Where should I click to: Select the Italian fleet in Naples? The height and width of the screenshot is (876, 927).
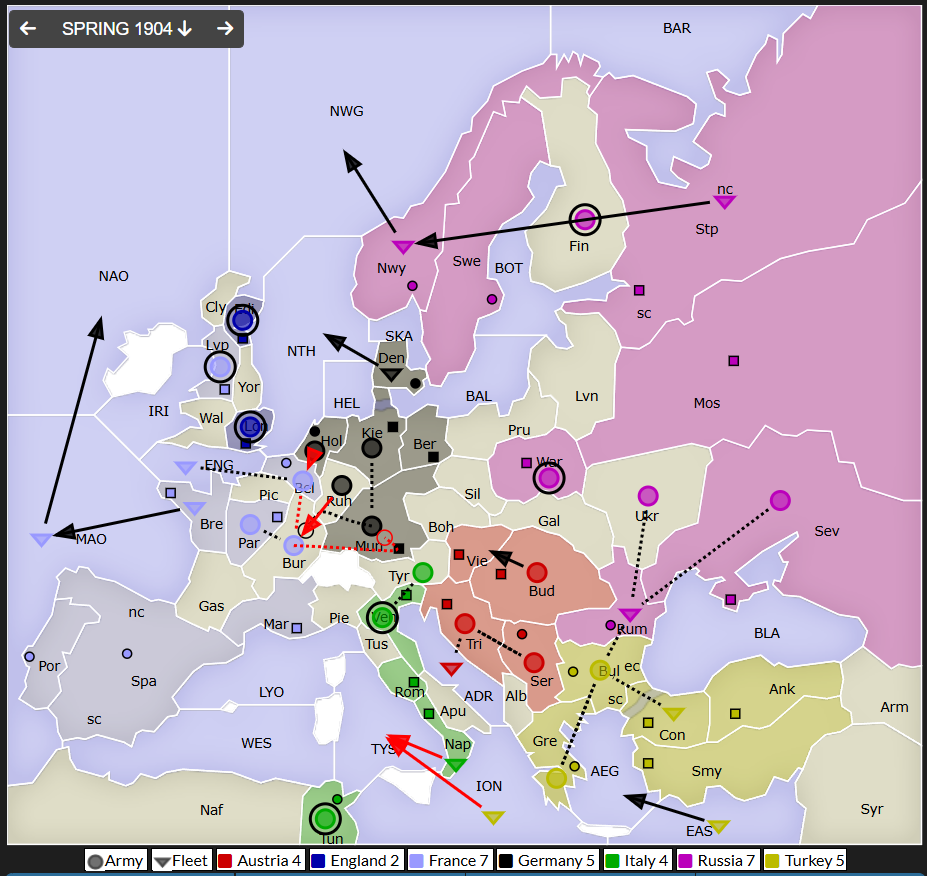point(455,766)
